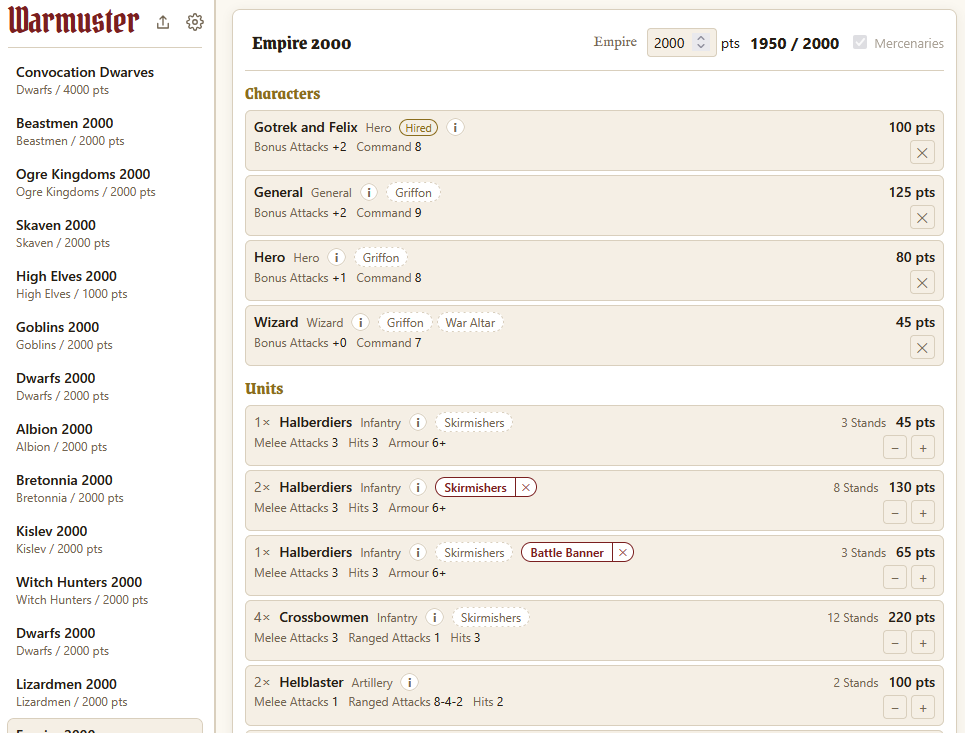Remove Skirmishers upgrade from 2× Halberdiers

[x=526, y=487]
